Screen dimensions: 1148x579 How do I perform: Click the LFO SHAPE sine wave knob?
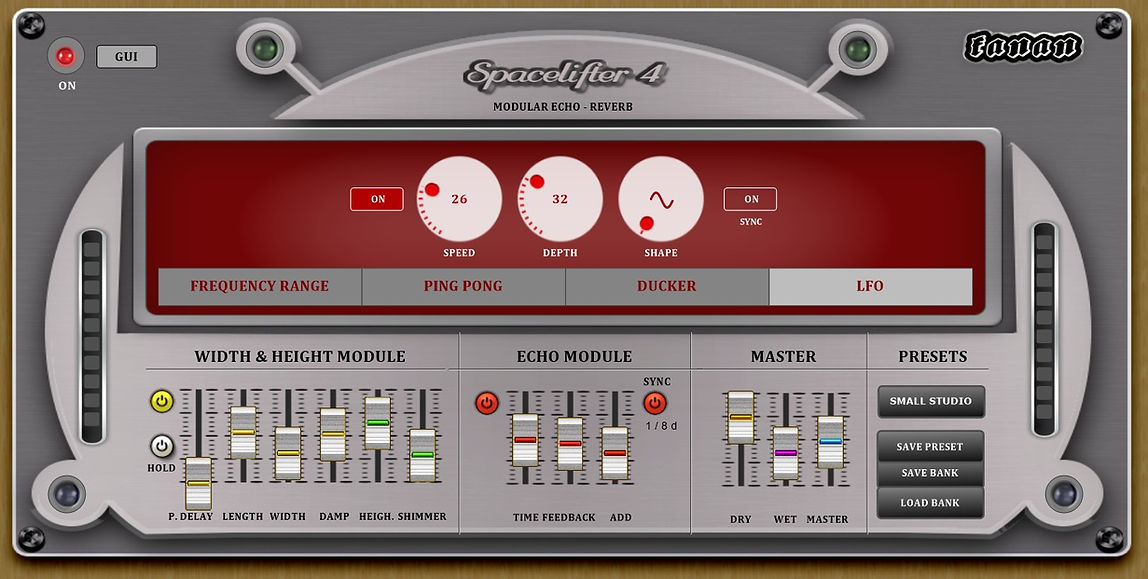coord(661,199)
